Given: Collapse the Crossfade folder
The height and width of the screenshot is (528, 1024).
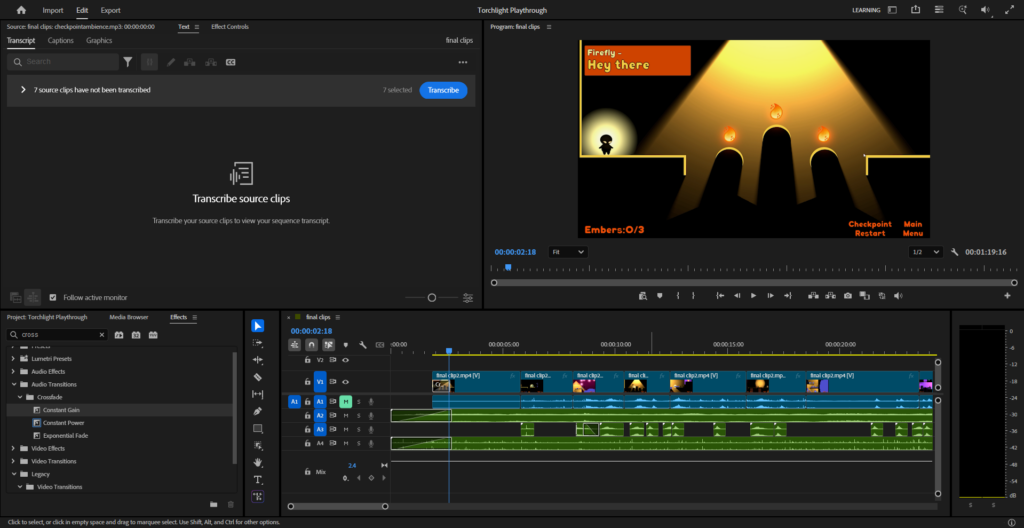Looking at the screenshot, I should point(19,397).
